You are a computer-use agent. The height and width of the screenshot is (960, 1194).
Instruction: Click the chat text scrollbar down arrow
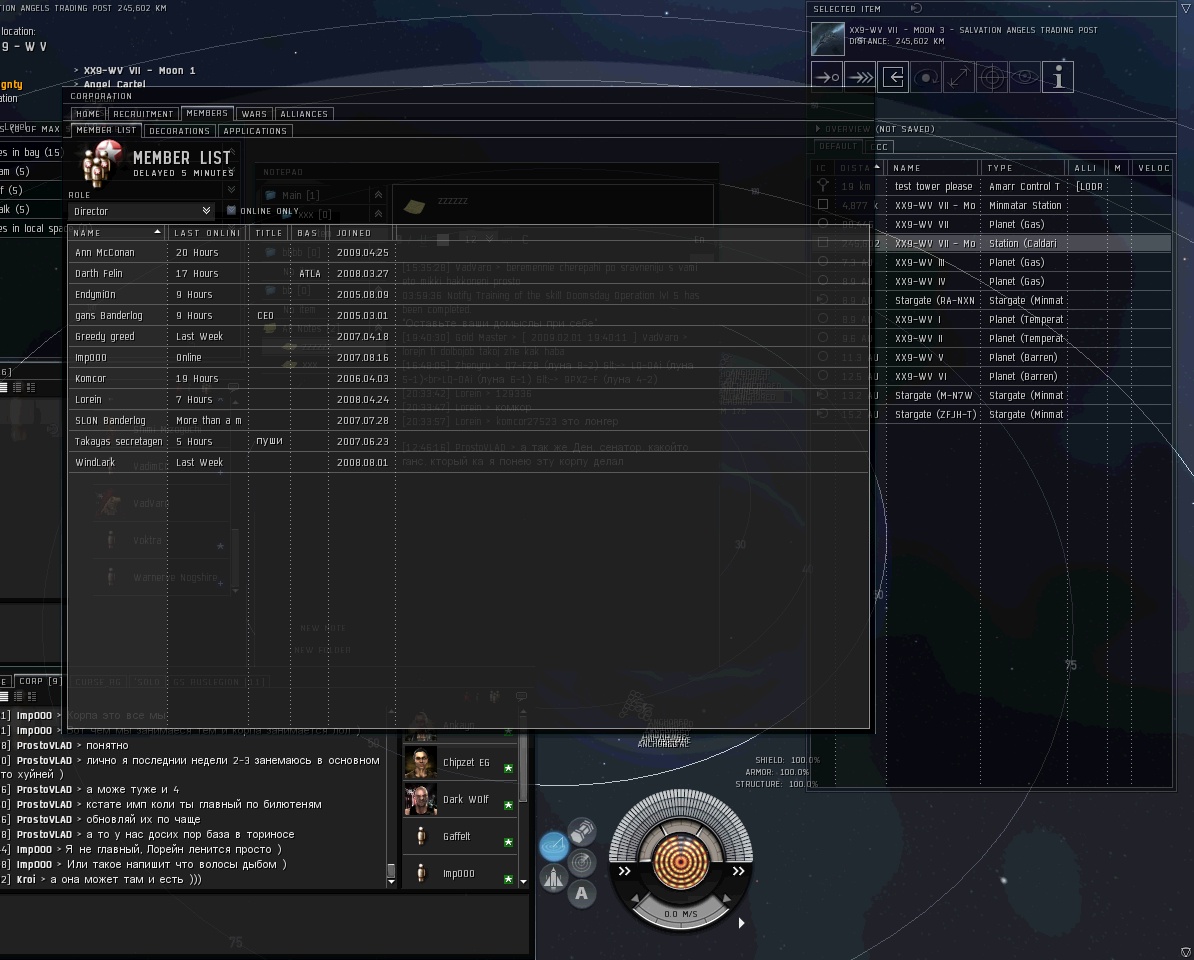(x=391, y=882)
